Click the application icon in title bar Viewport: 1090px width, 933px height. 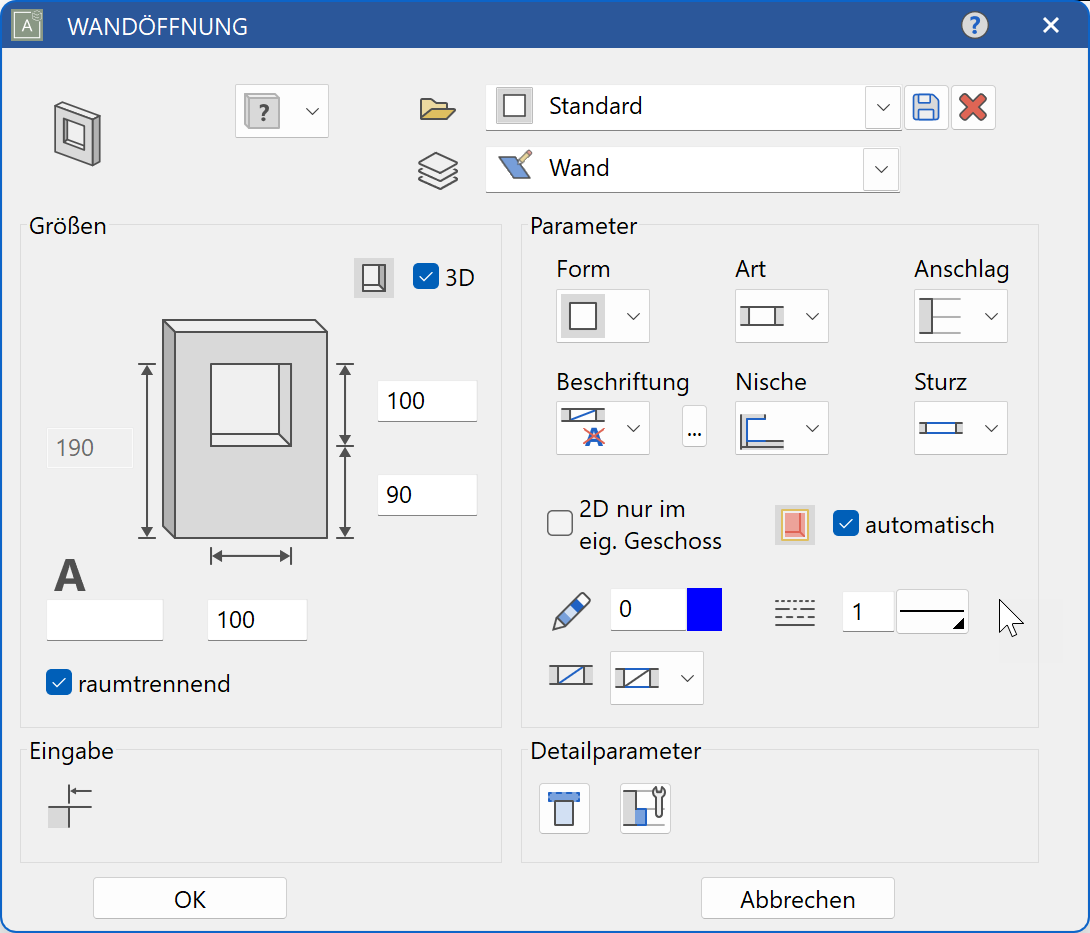27,26
